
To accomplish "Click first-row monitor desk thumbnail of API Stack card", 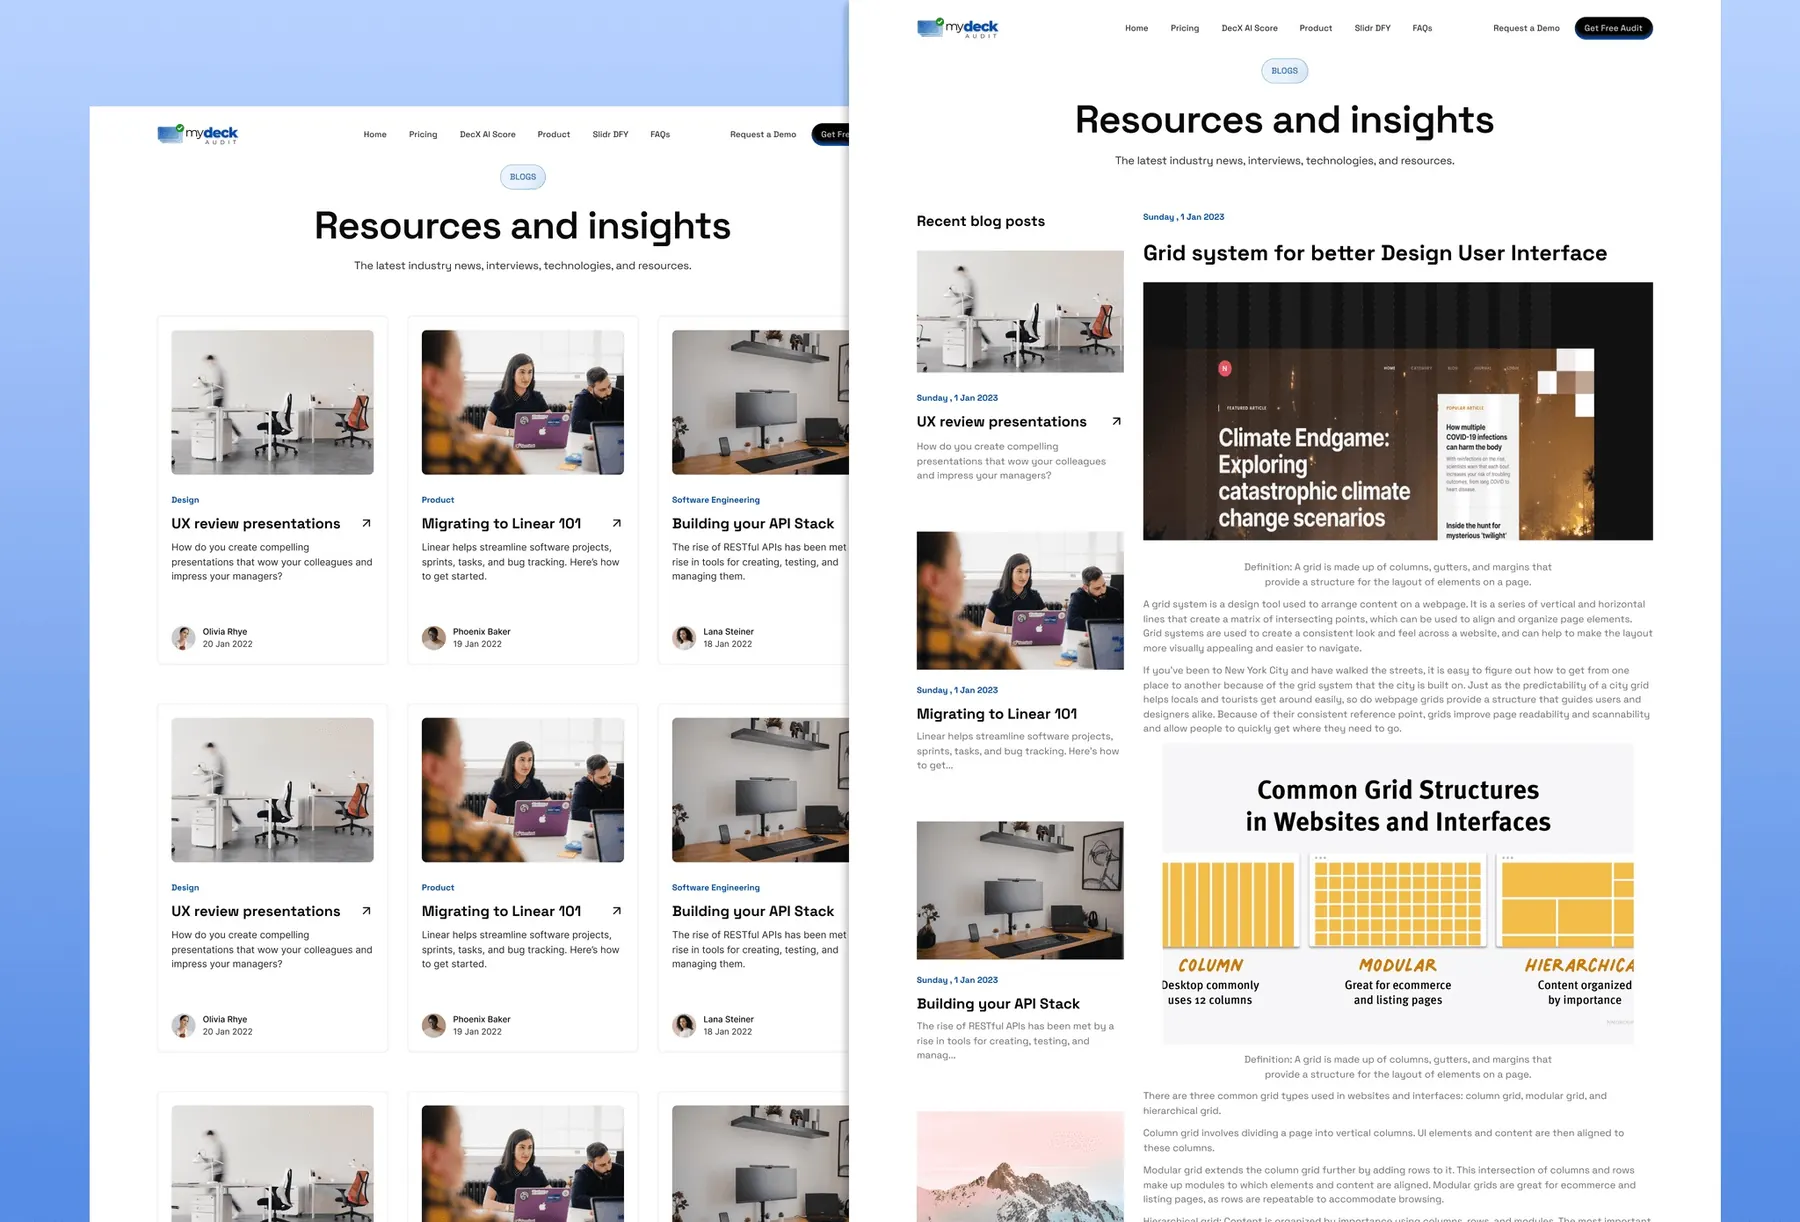I will pyautogui.click(x=760, y=402).
